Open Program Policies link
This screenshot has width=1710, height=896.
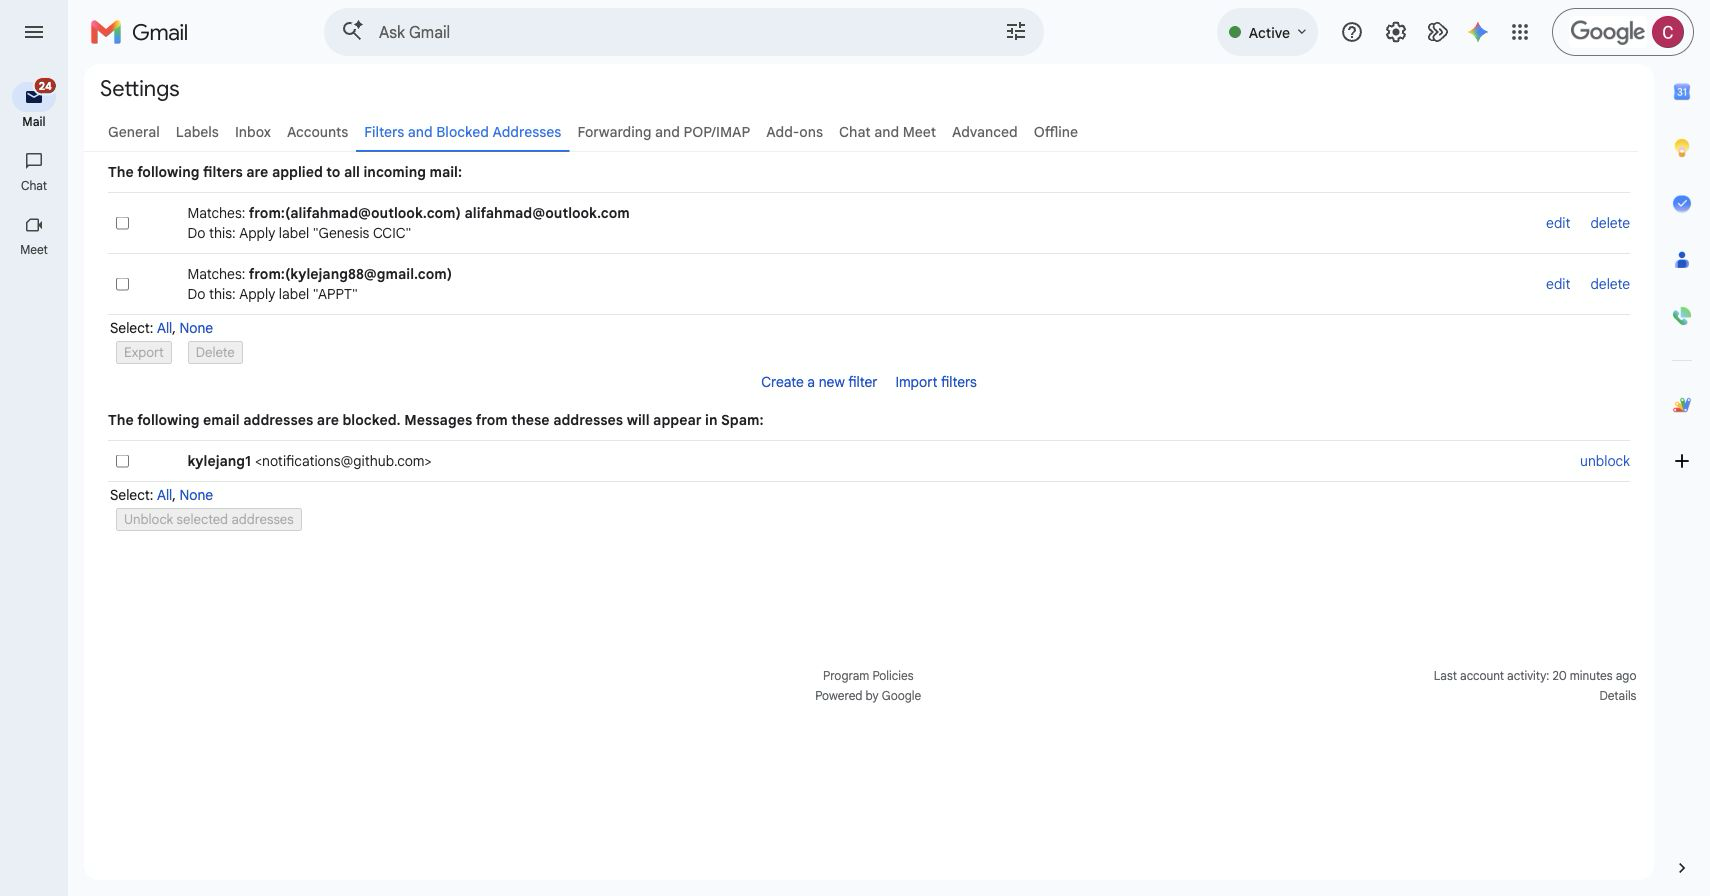pyautogui.click(x=868, y=676)
